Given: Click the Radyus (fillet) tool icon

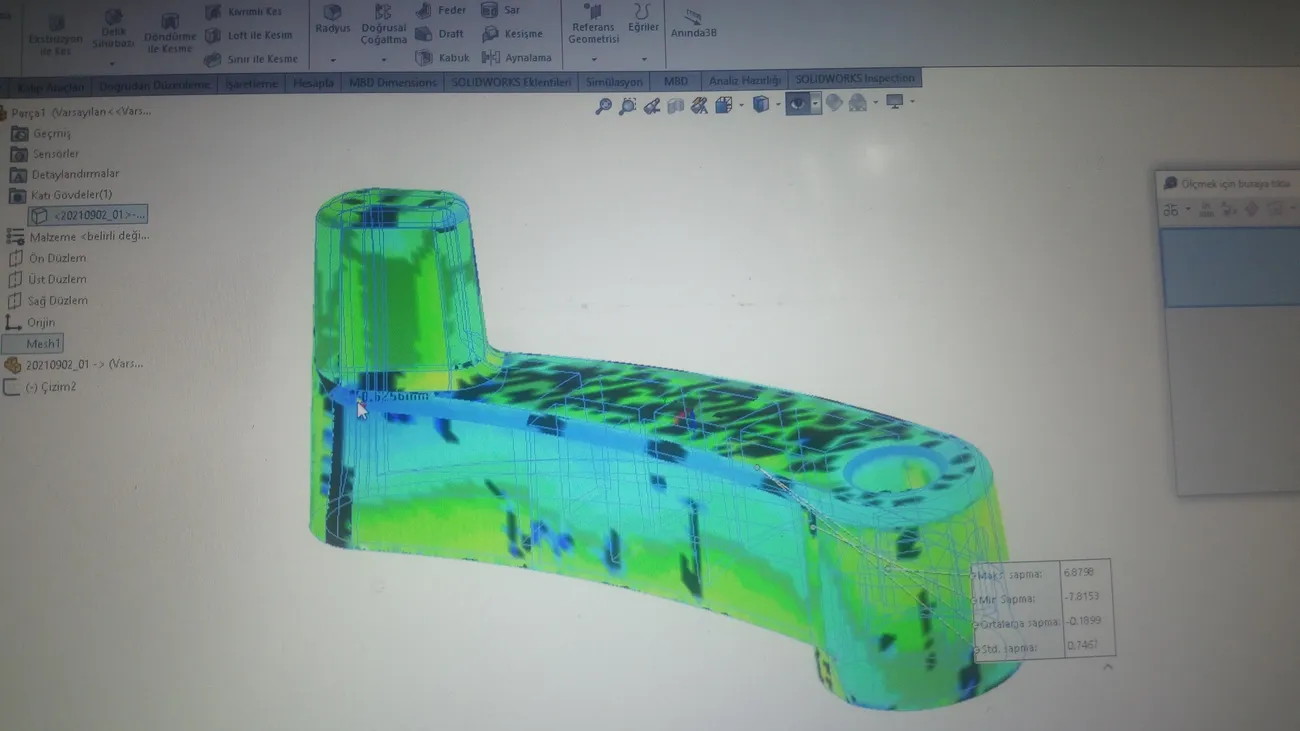Looking at the screenshot, I should pos(332,13).
